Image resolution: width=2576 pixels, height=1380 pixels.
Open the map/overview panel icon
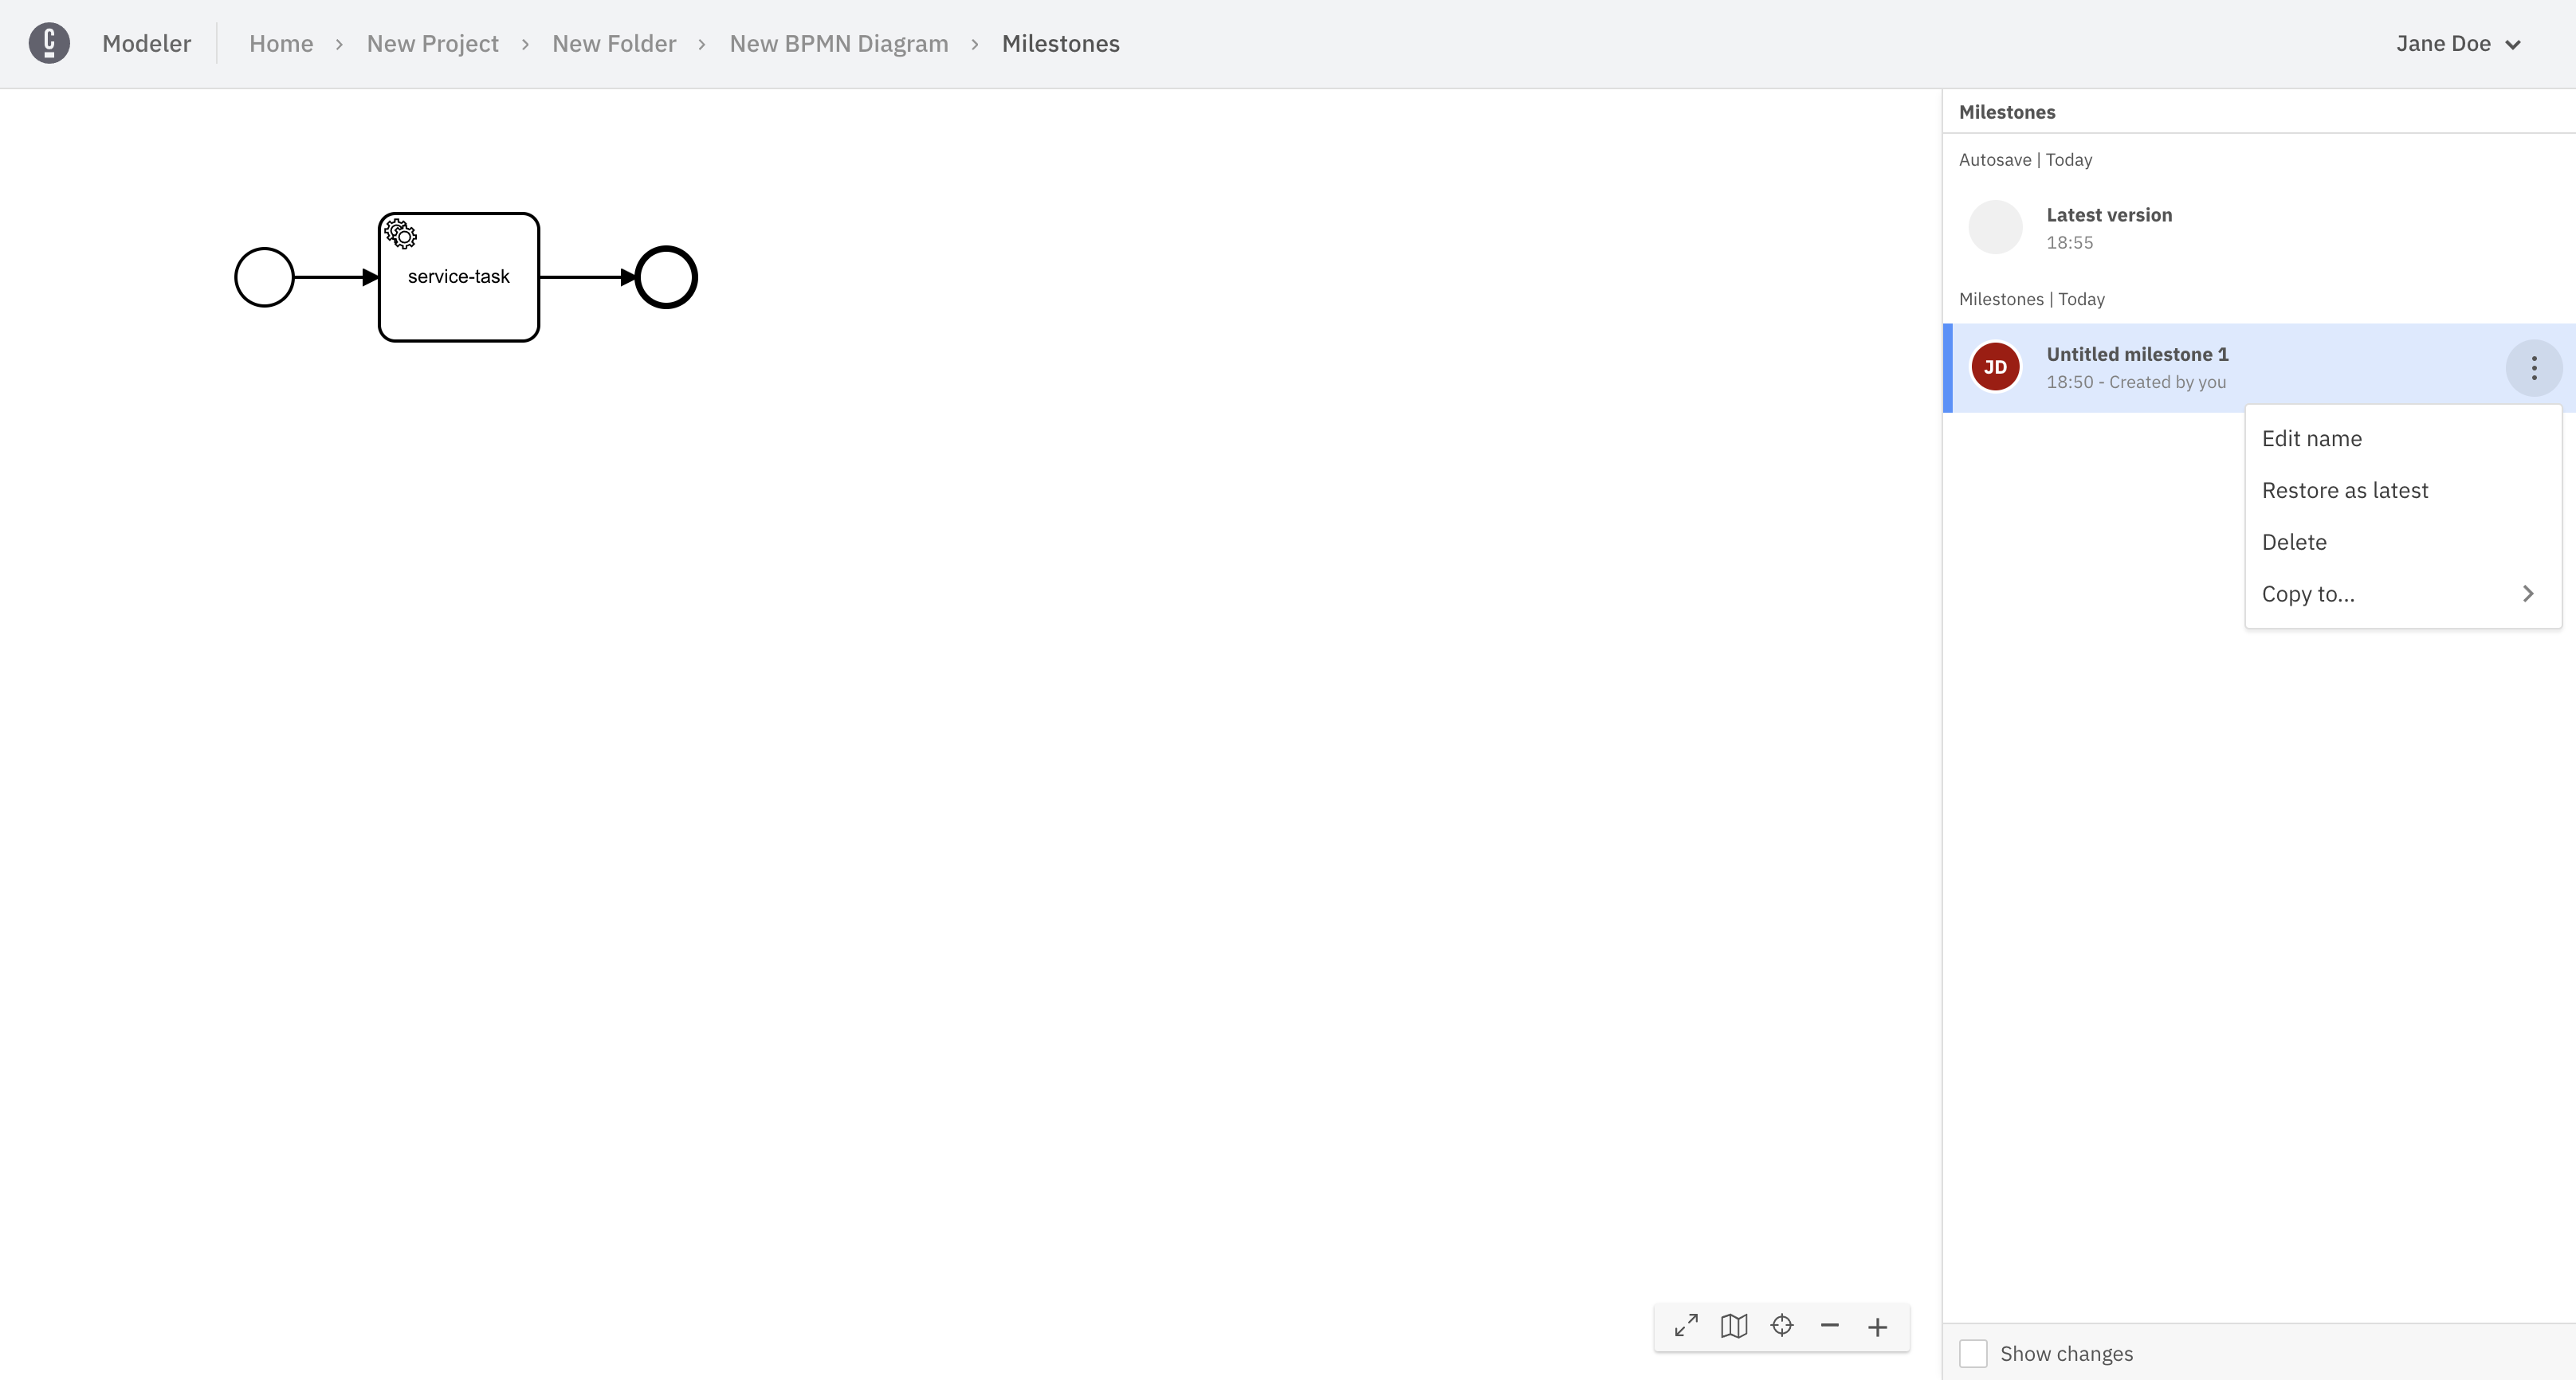point(1734,1326)
